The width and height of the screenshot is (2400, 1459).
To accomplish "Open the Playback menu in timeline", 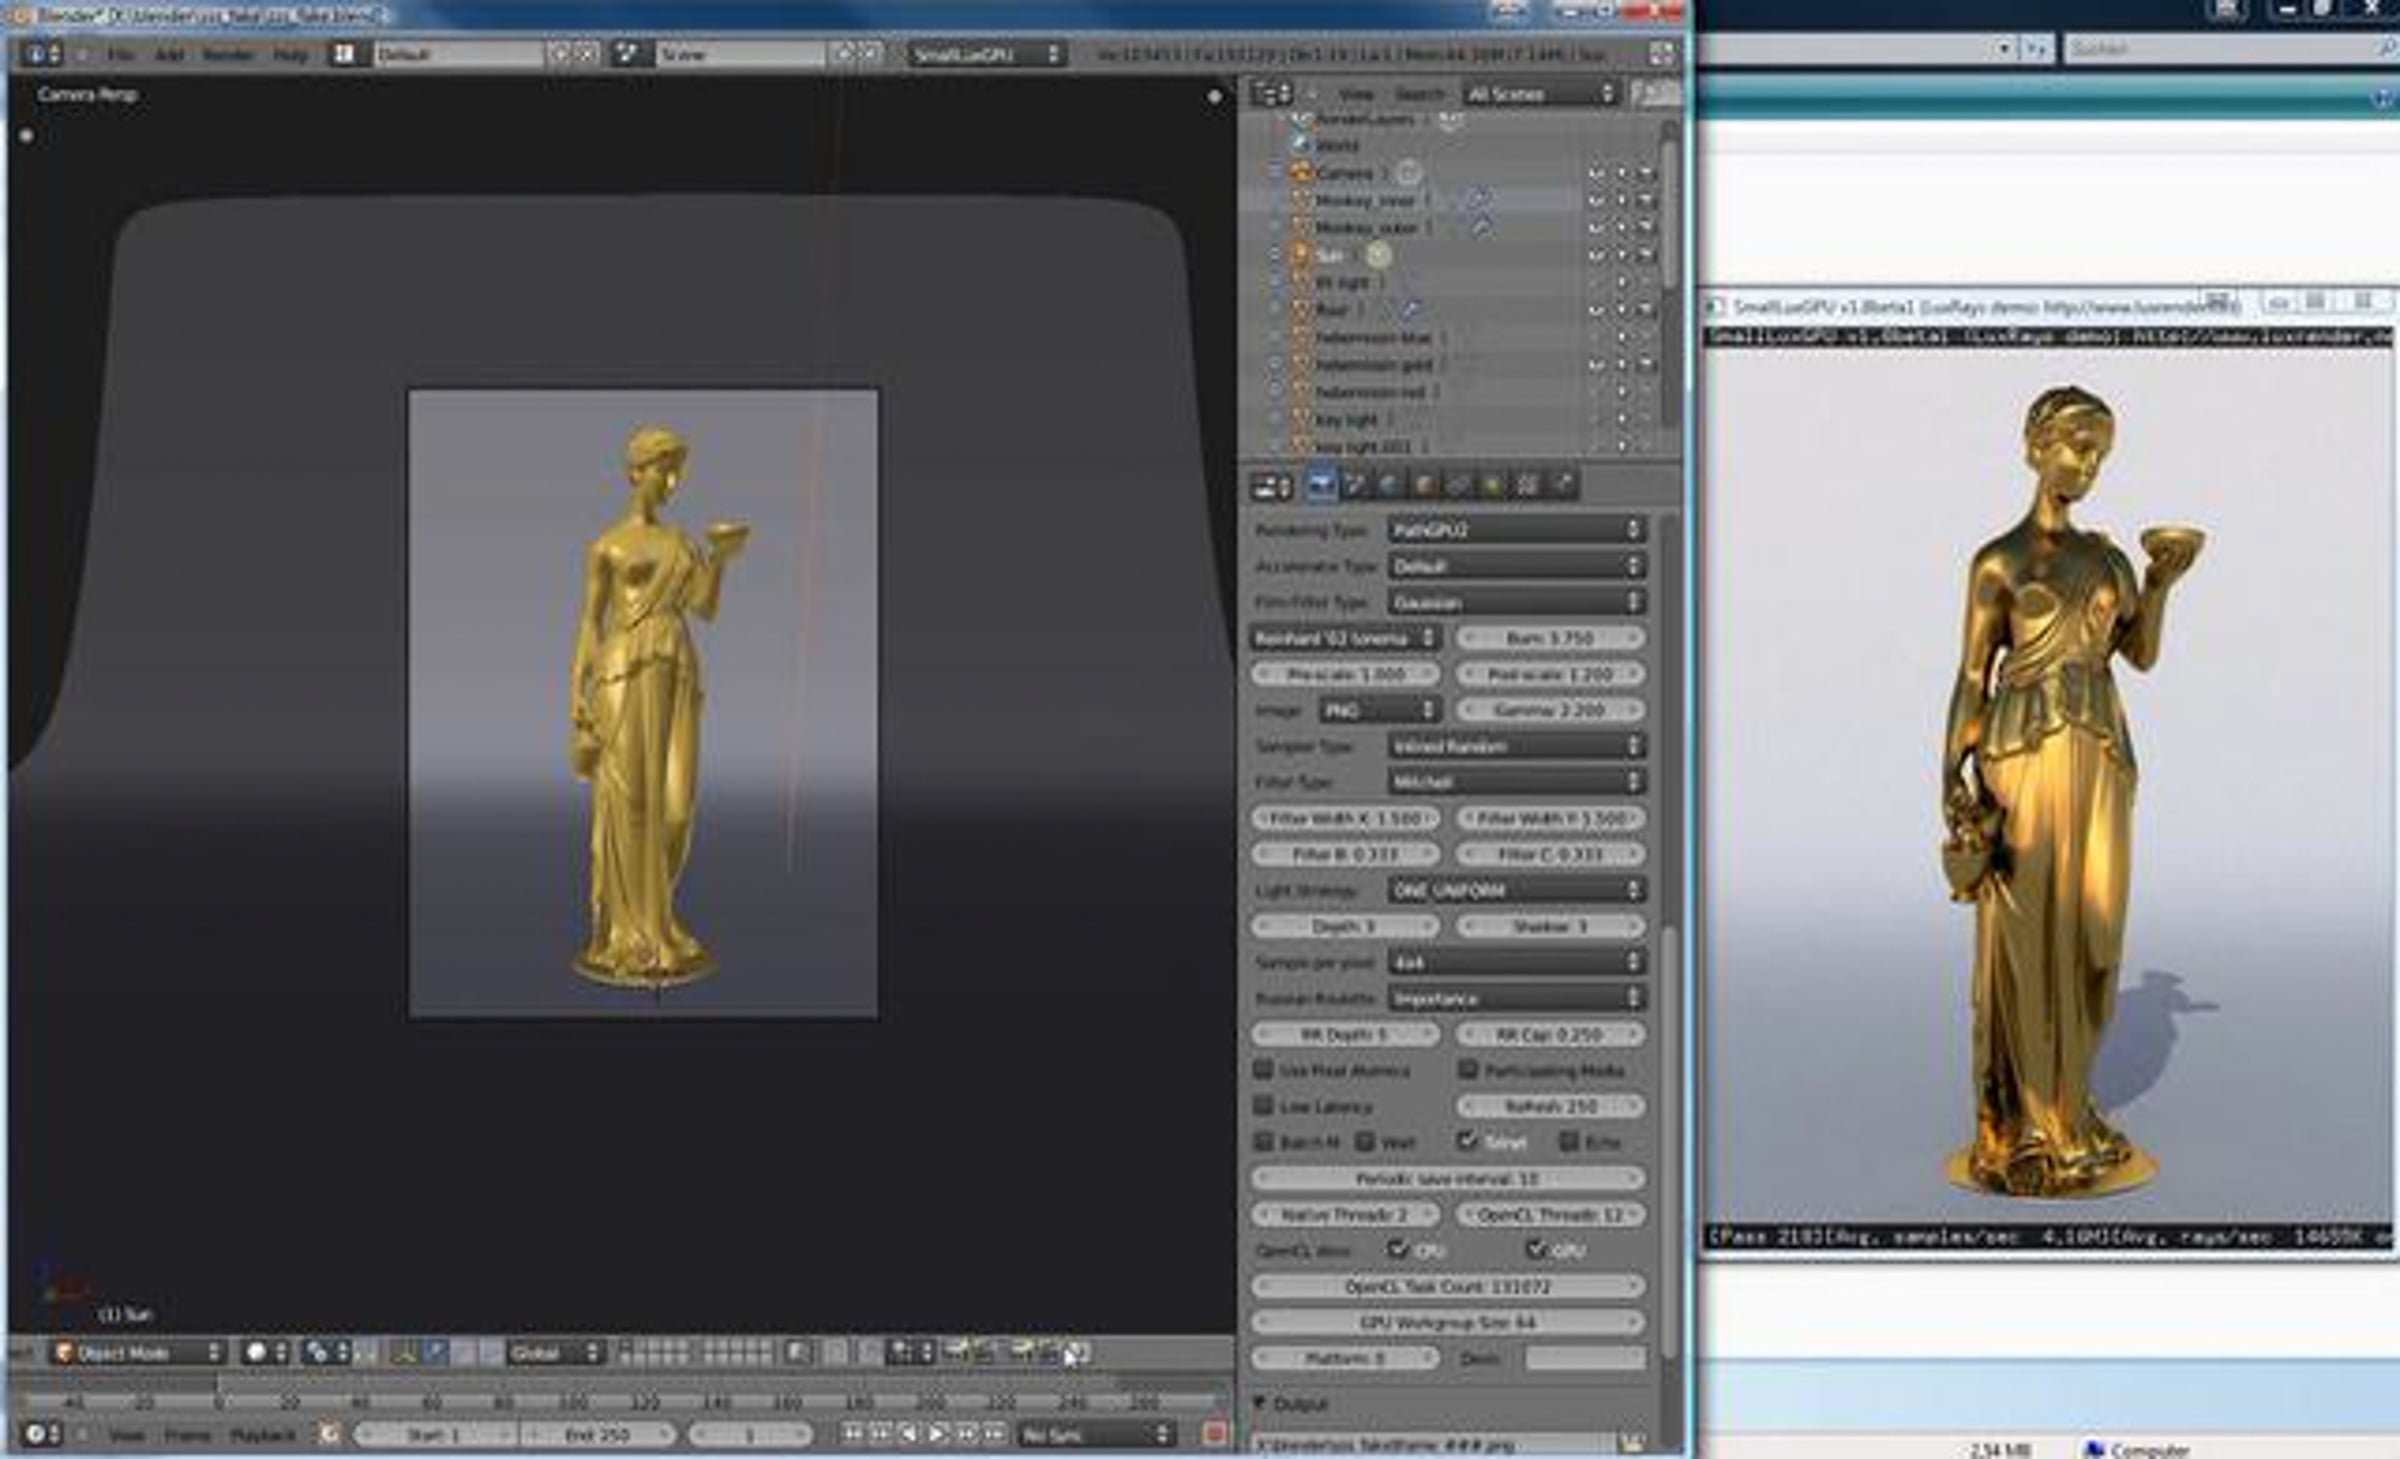I will pos(263,1435).
